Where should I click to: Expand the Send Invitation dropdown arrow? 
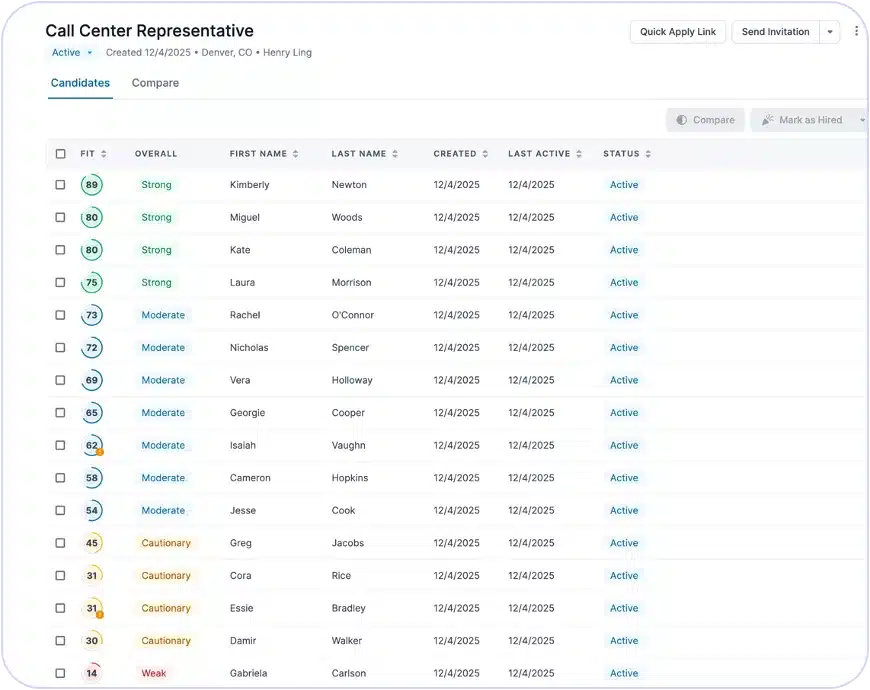coord(830,32)
